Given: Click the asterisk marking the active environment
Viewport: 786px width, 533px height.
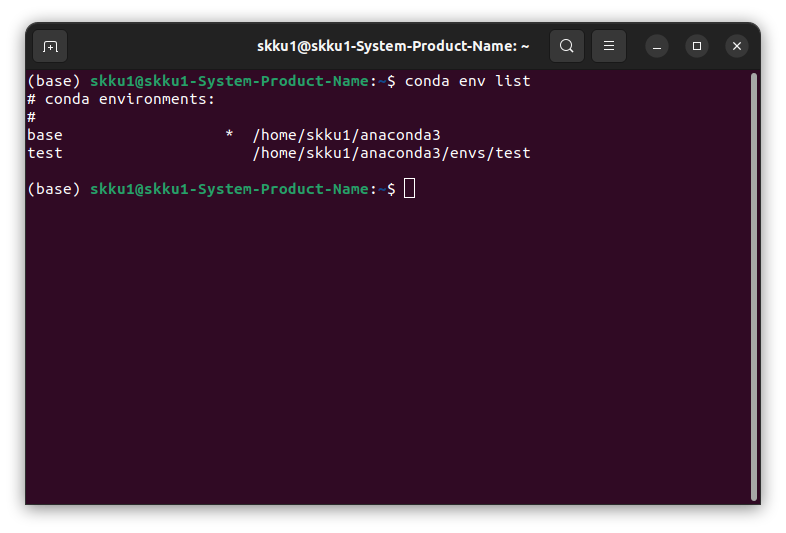Looking at the screenshot, I should (x=229, y=135).
